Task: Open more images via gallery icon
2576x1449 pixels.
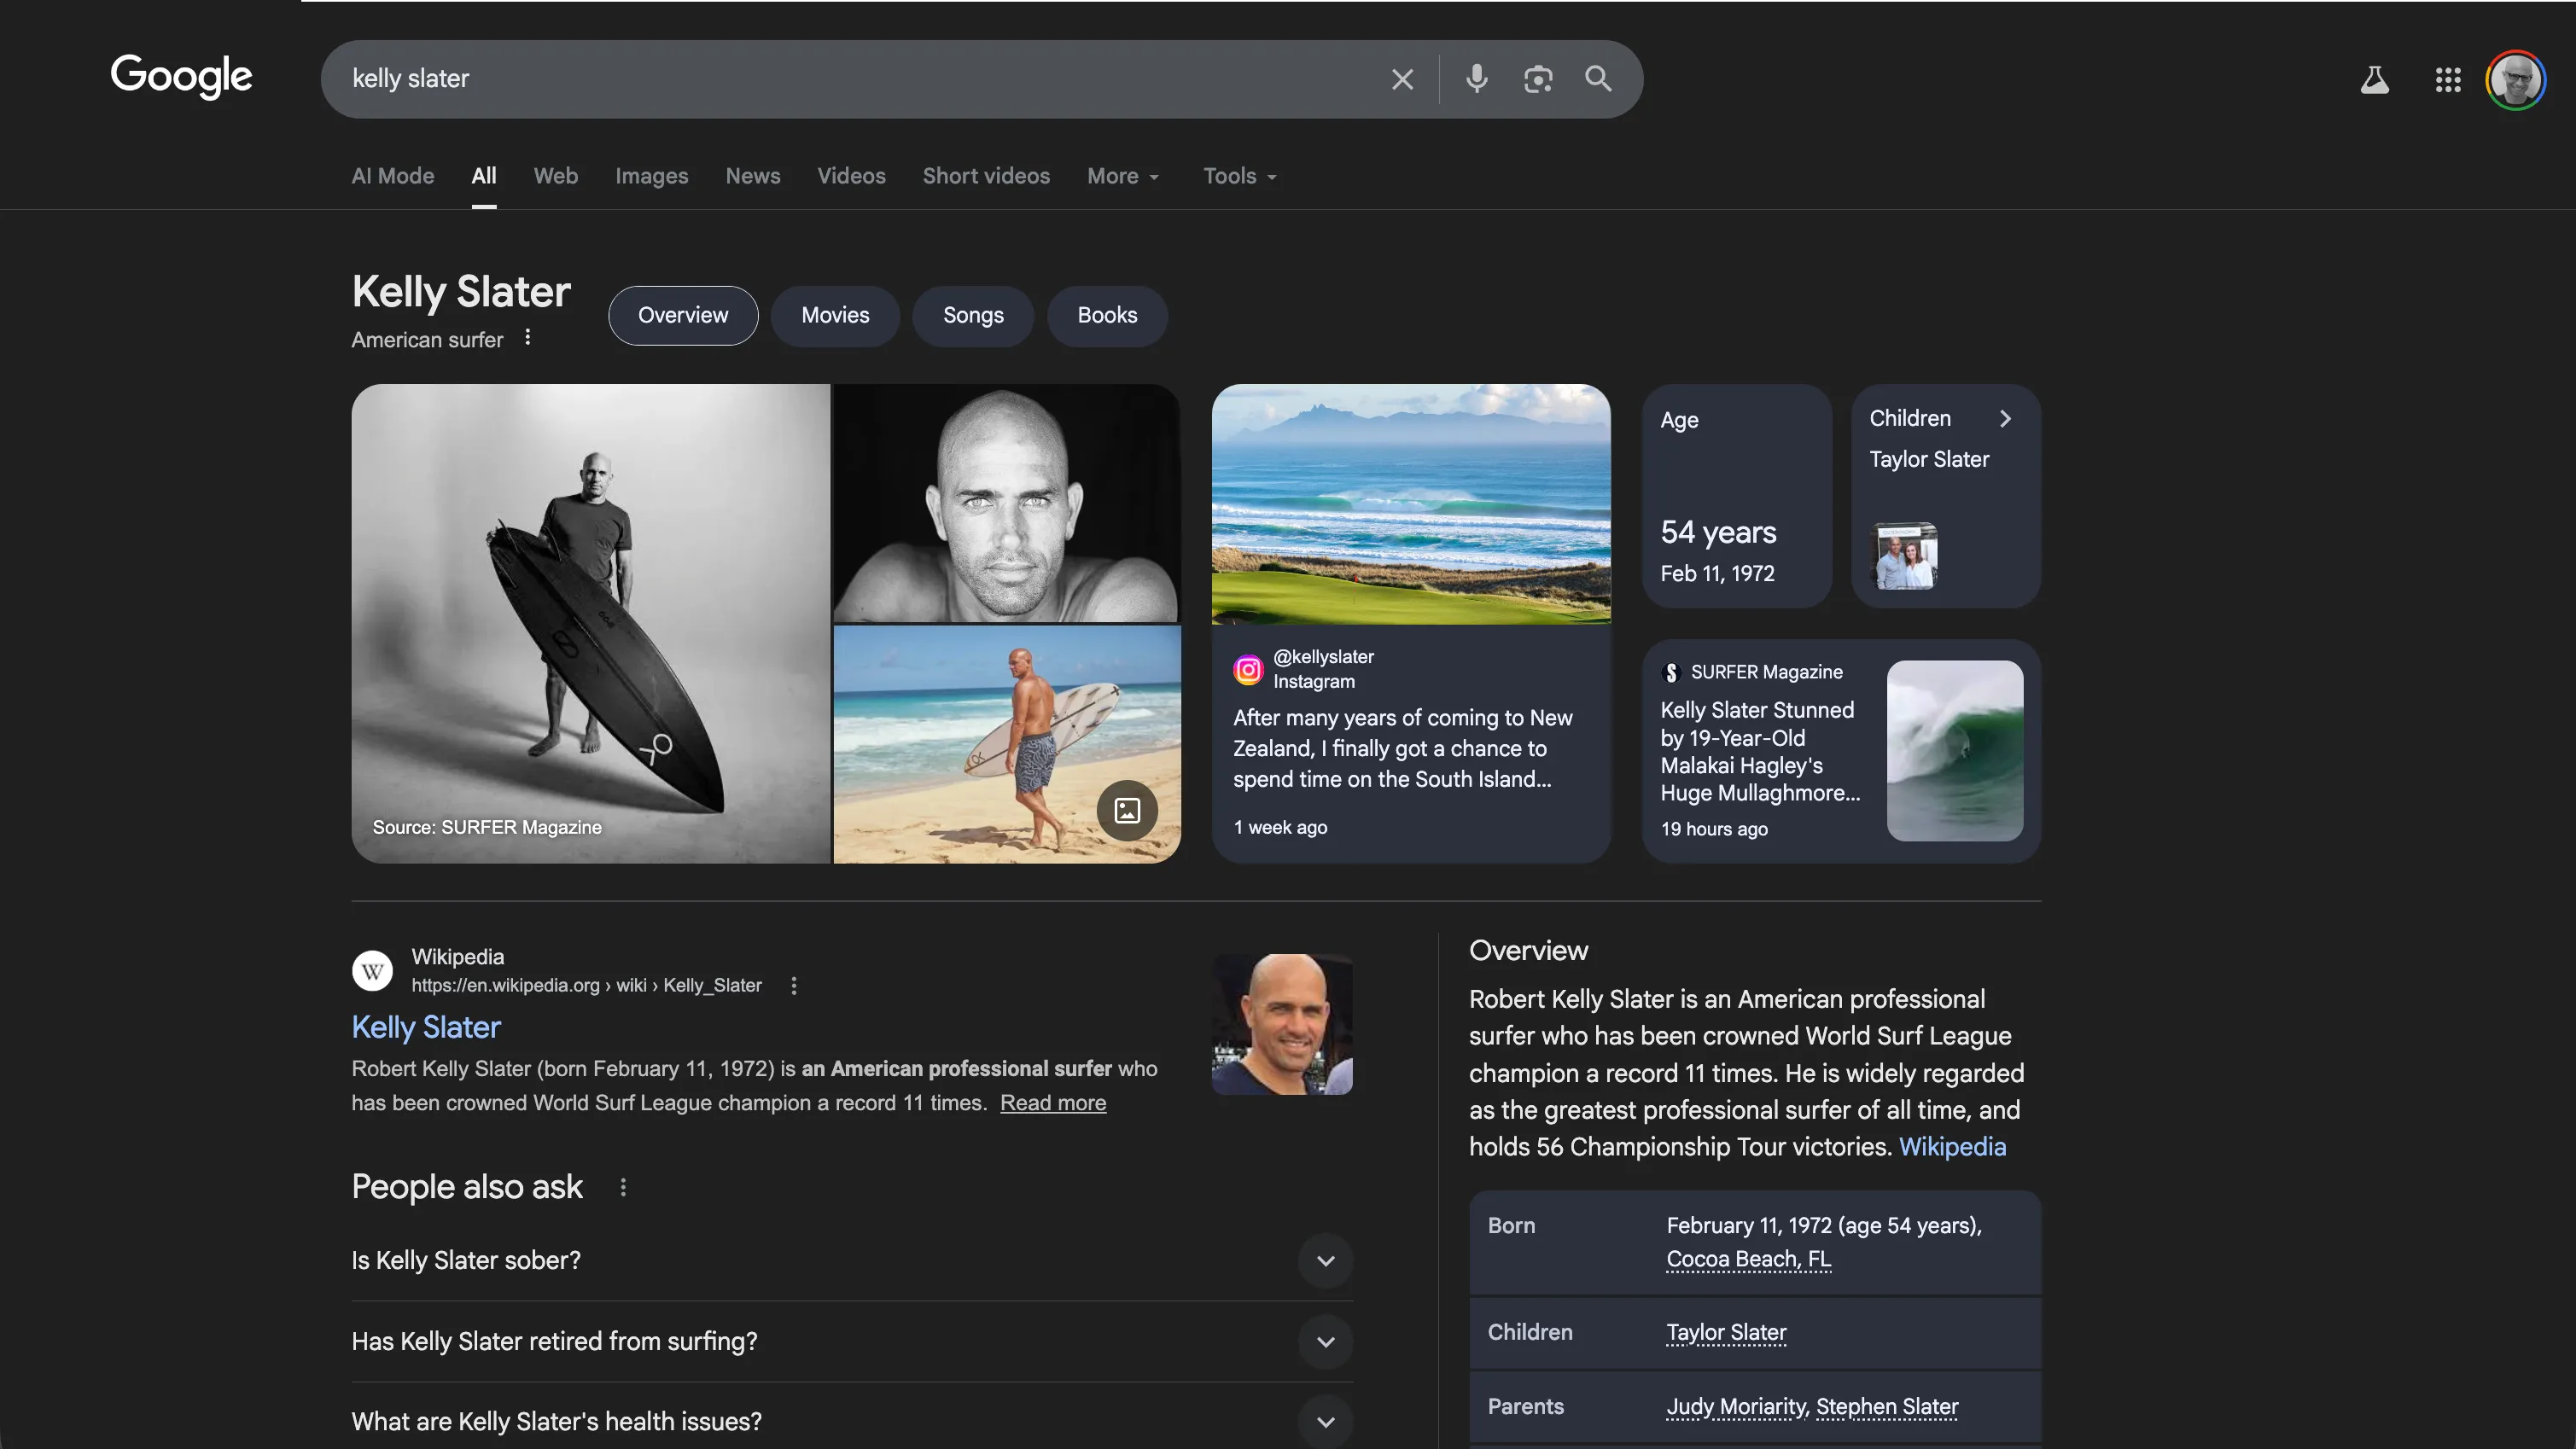Action: coord(1127,810)
